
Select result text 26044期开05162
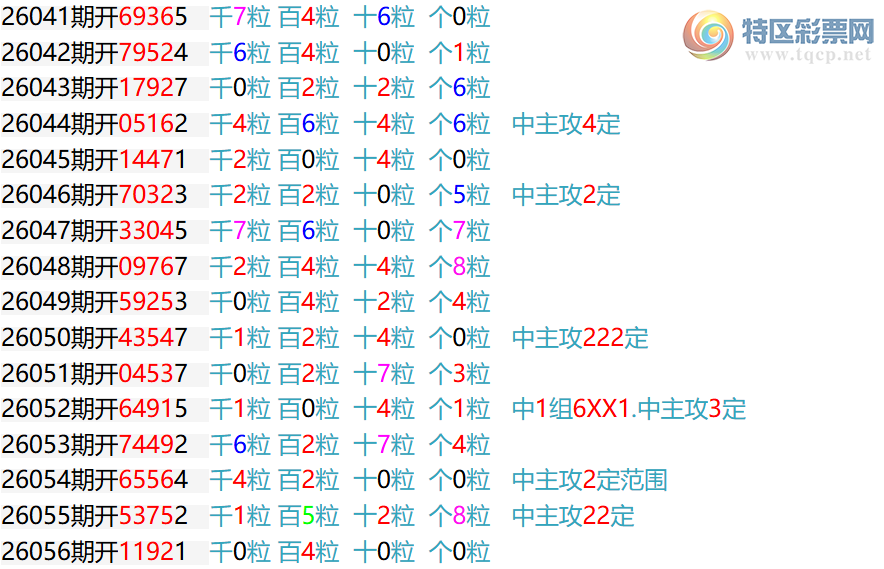tap(94, 123)
